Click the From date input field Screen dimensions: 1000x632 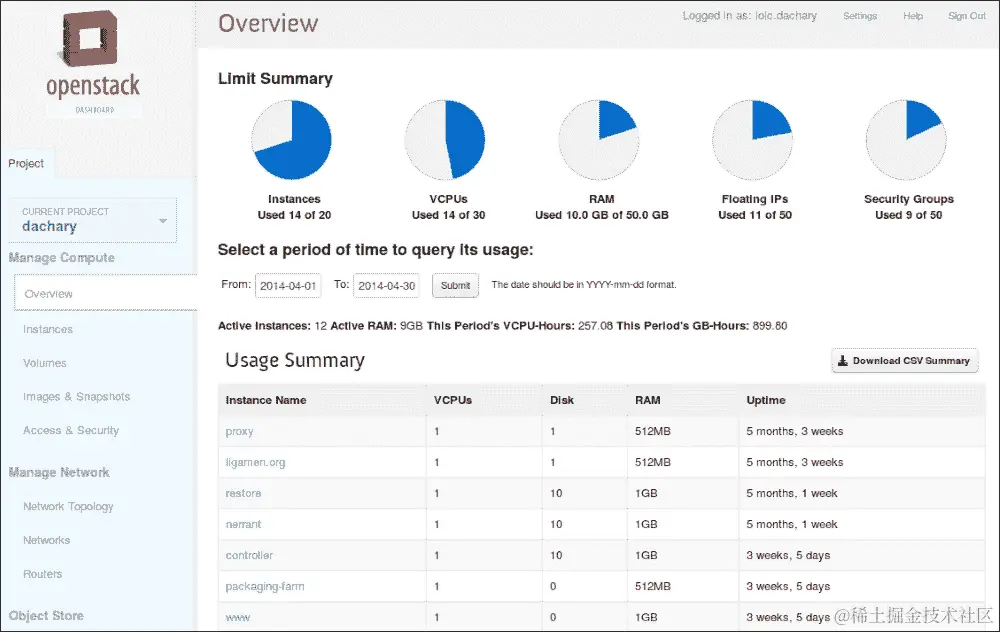290,285
